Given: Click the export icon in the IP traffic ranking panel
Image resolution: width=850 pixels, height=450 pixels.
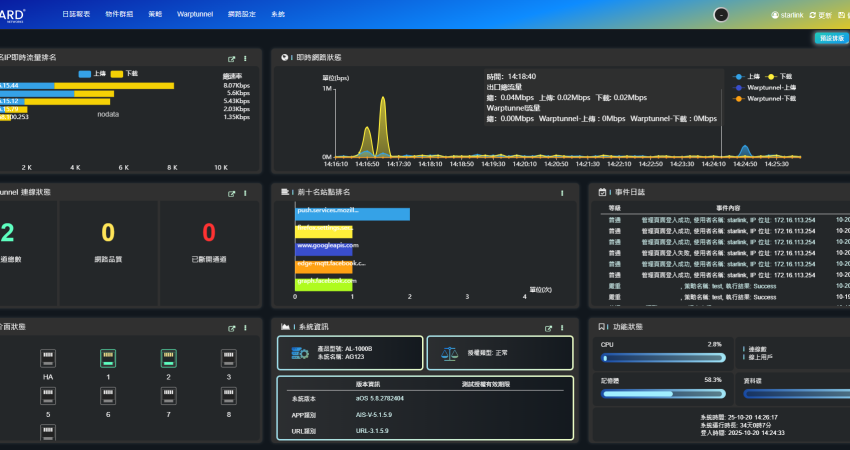Looking at the screenshot, I should pyautogui.click(x=232, y=59).
